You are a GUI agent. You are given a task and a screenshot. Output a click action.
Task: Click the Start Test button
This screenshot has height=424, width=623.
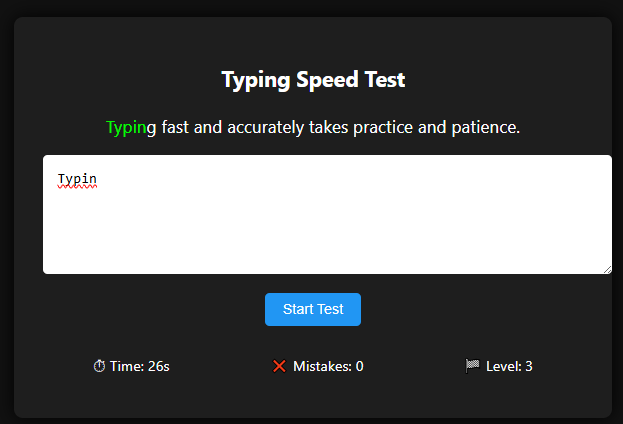[x=312, y=309]
